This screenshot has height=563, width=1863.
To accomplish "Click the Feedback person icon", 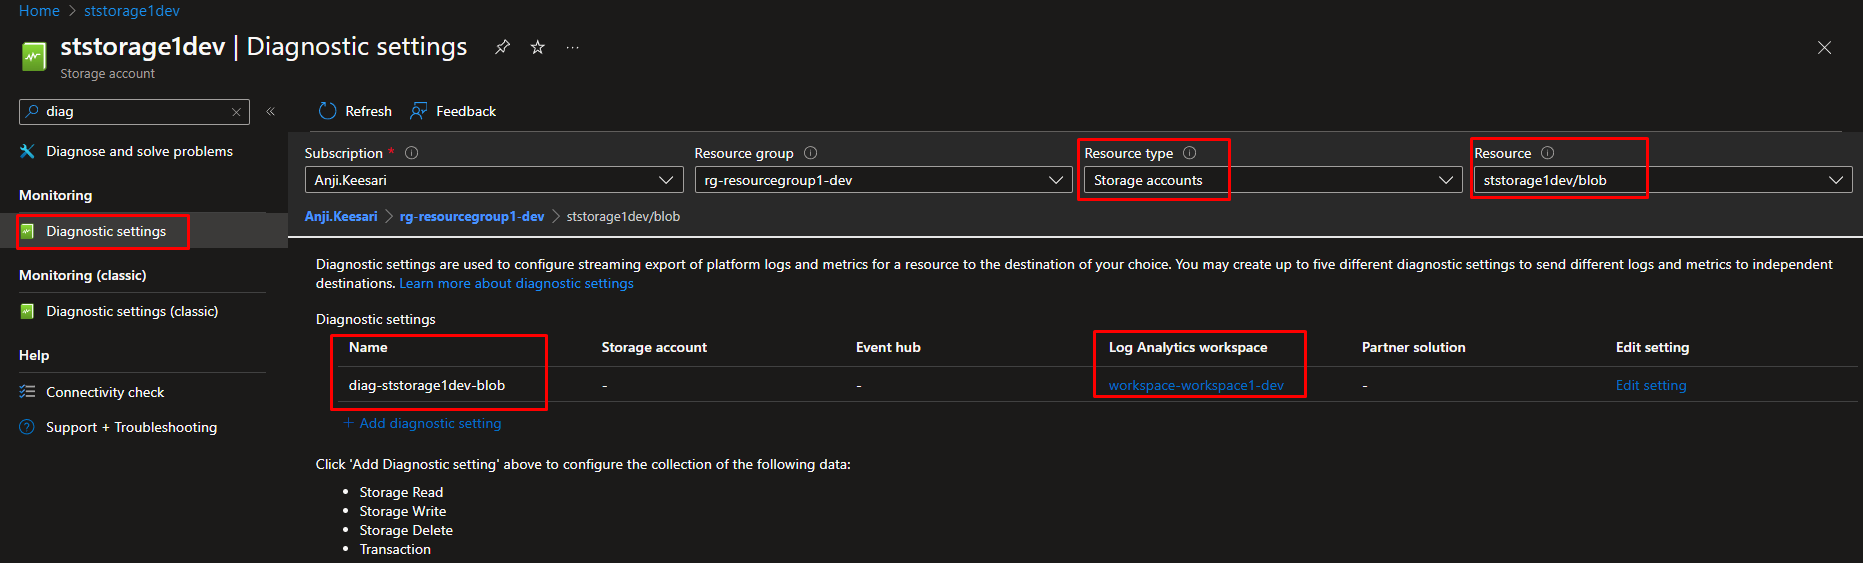I will [x=419, y=111].
